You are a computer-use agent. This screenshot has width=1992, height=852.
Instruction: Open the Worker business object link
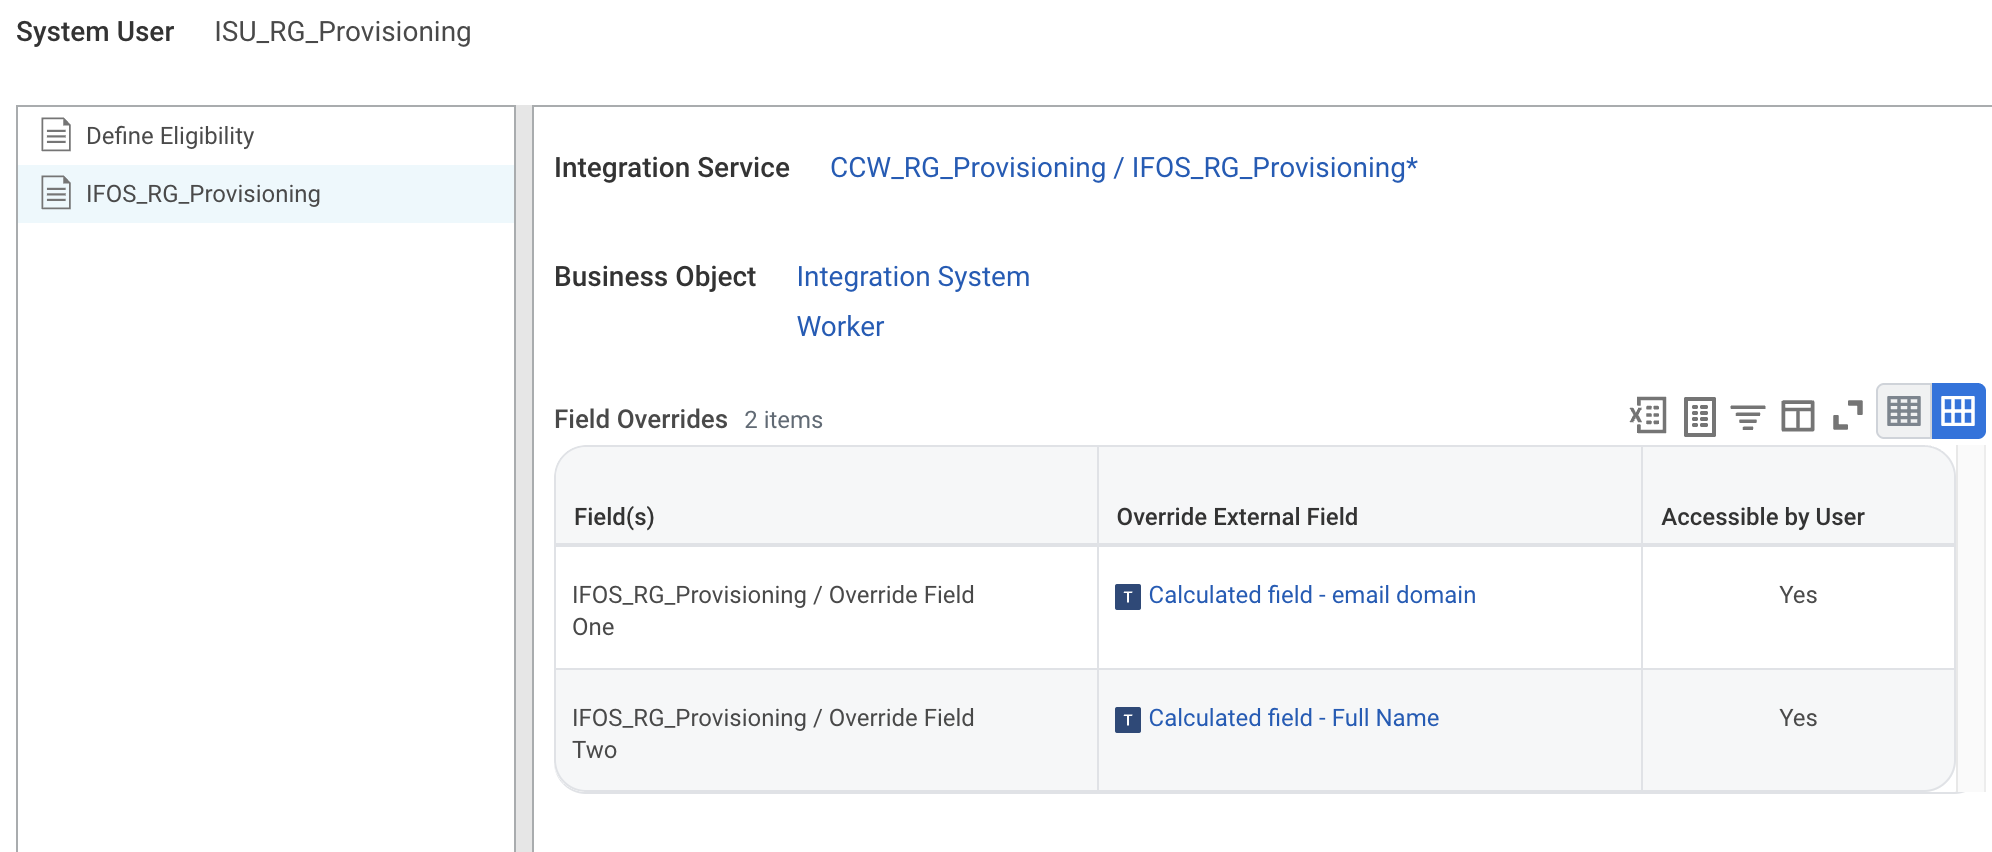coord(840,327)
